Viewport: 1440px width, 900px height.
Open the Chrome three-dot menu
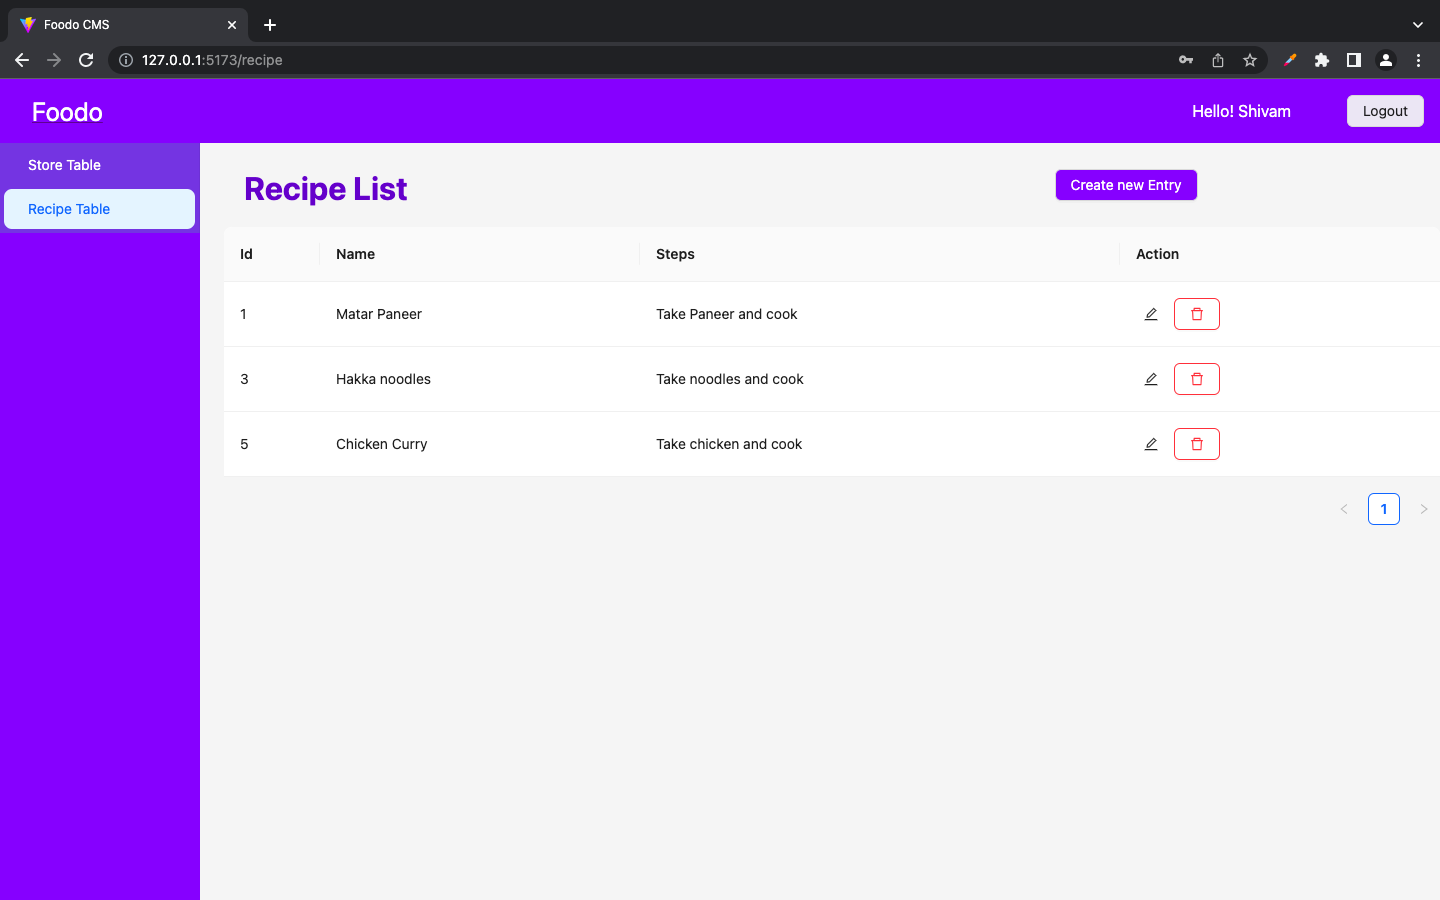click(1418, 60)
